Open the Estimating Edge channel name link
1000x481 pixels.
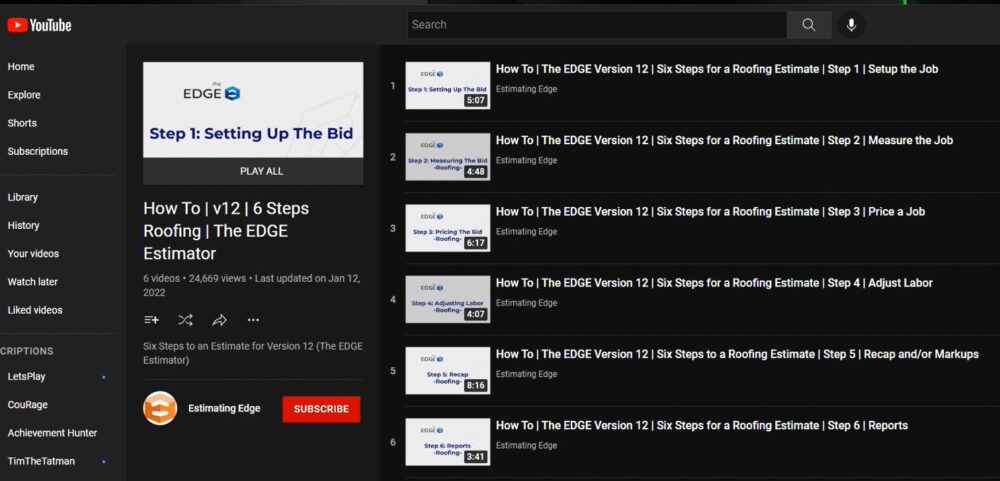tap(224, 408)
